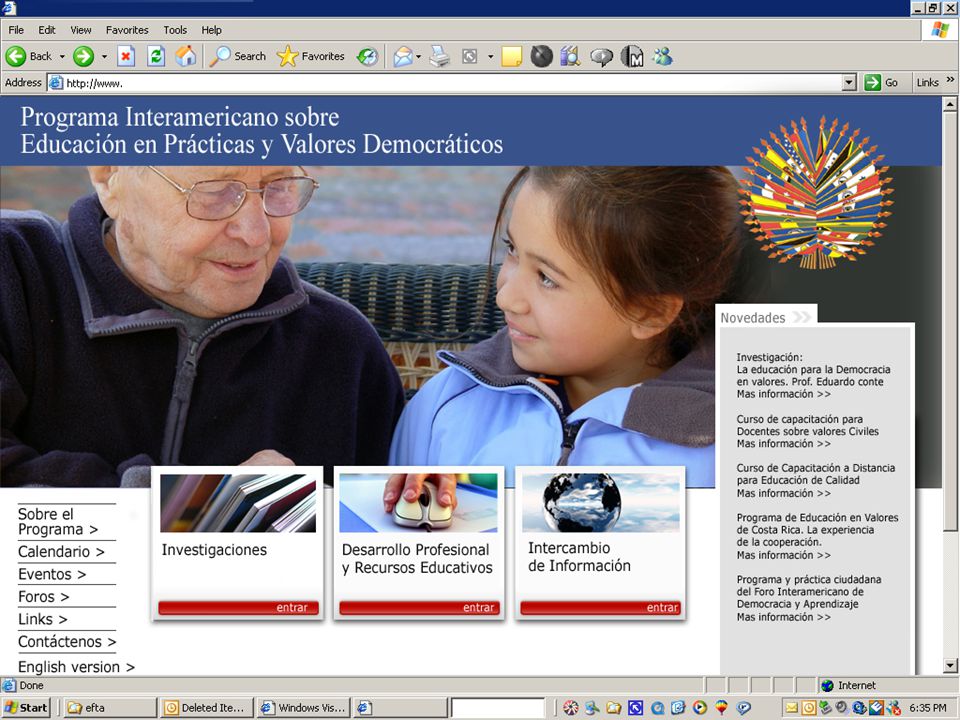Open the Help menu
Viewport: 960px width, 720px height.
(211, 30)
